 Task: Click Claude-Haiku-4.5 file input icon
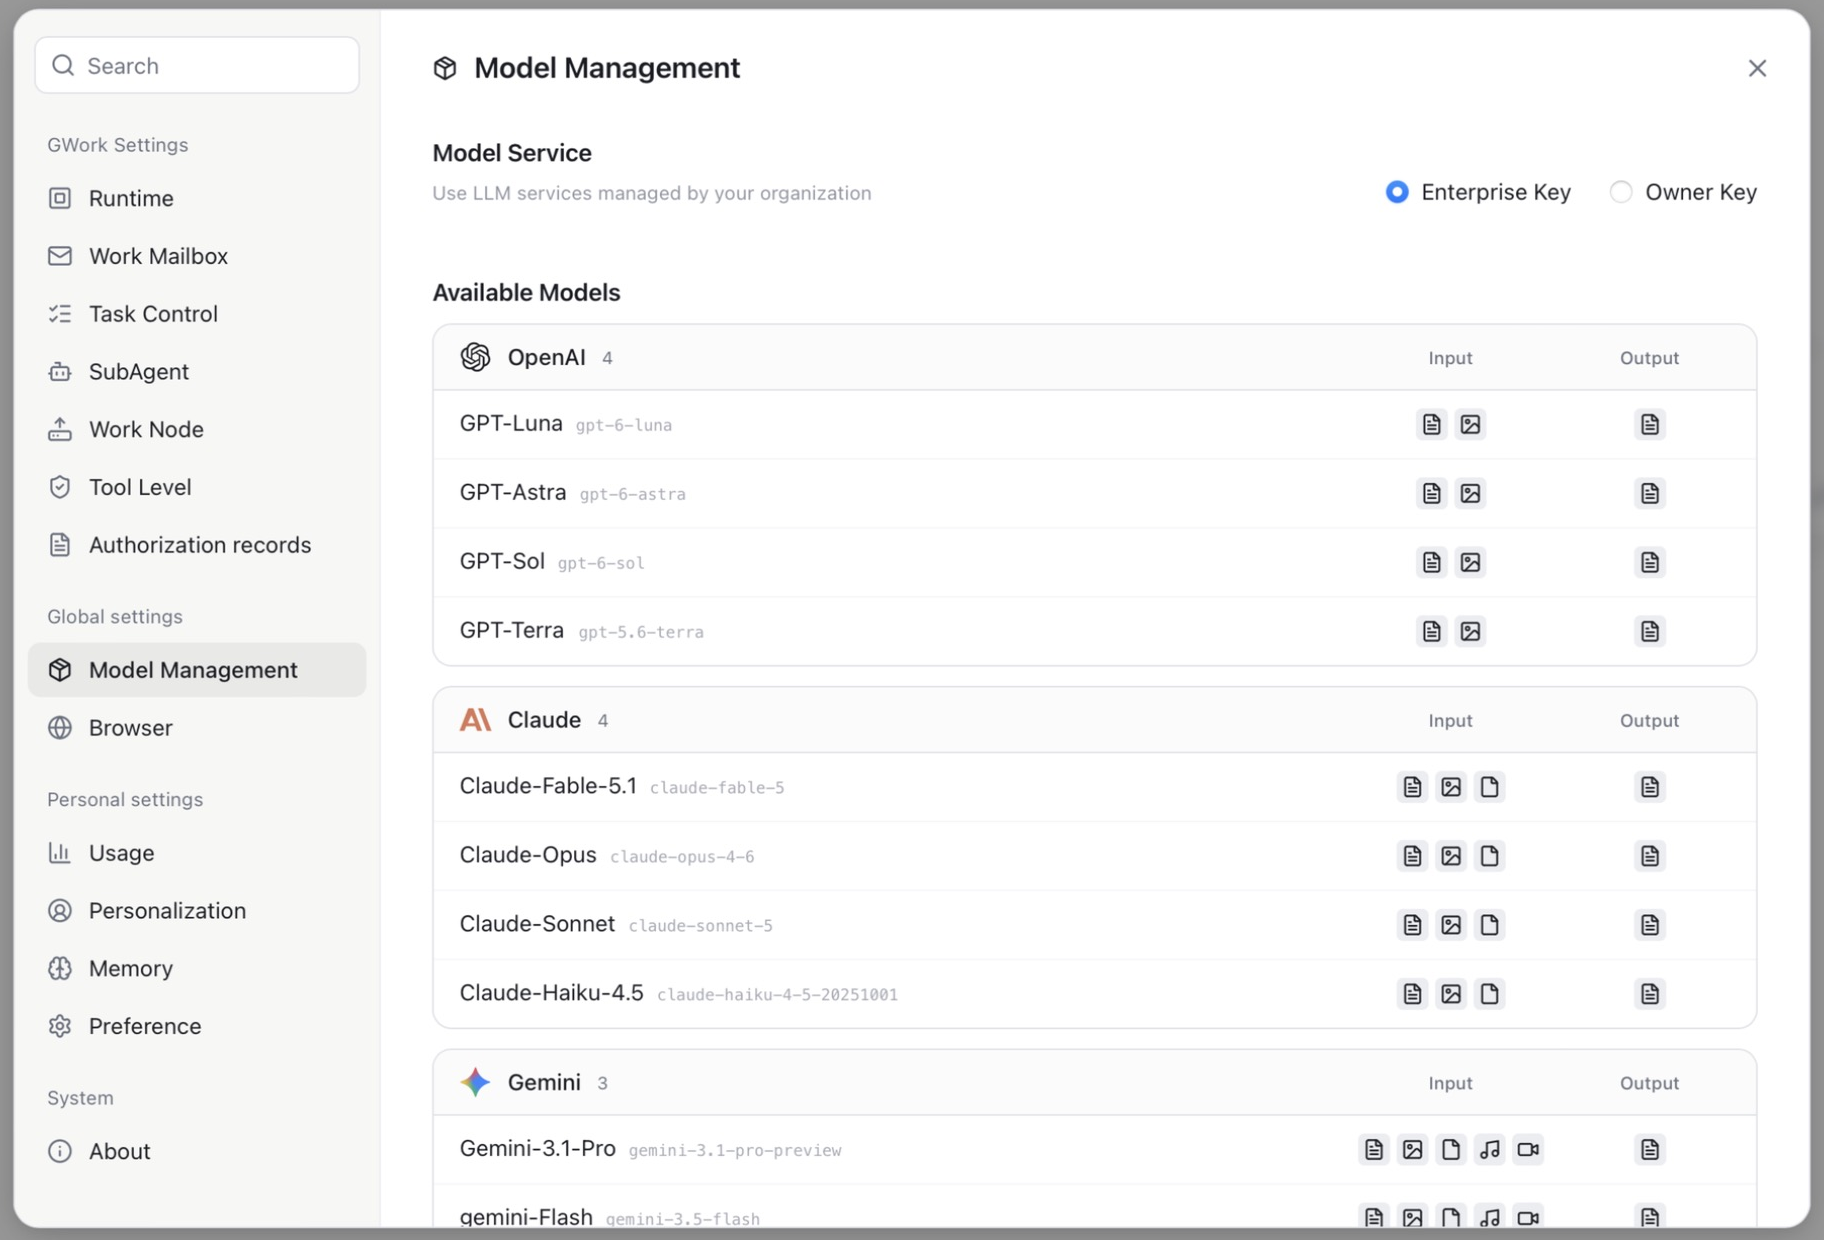tap(1489, 994)
